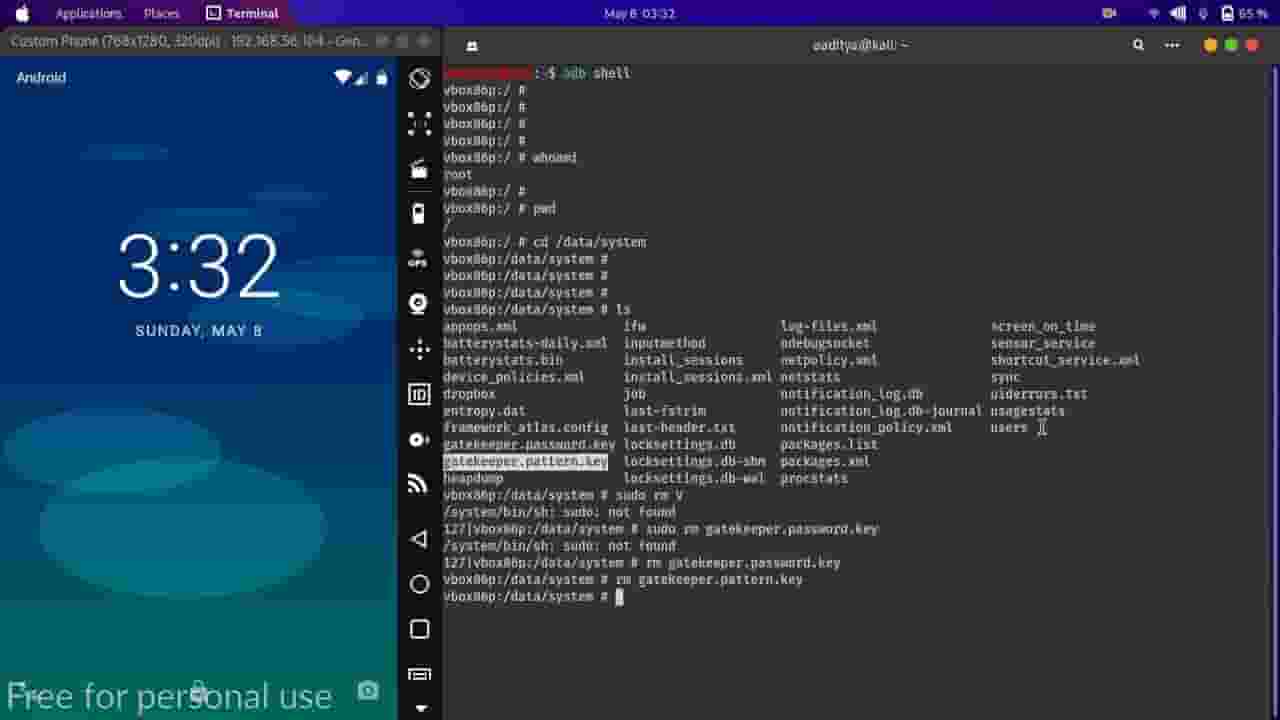
Task: Click the terminal cursor at the prompt
Action: [x=619, y=597]
